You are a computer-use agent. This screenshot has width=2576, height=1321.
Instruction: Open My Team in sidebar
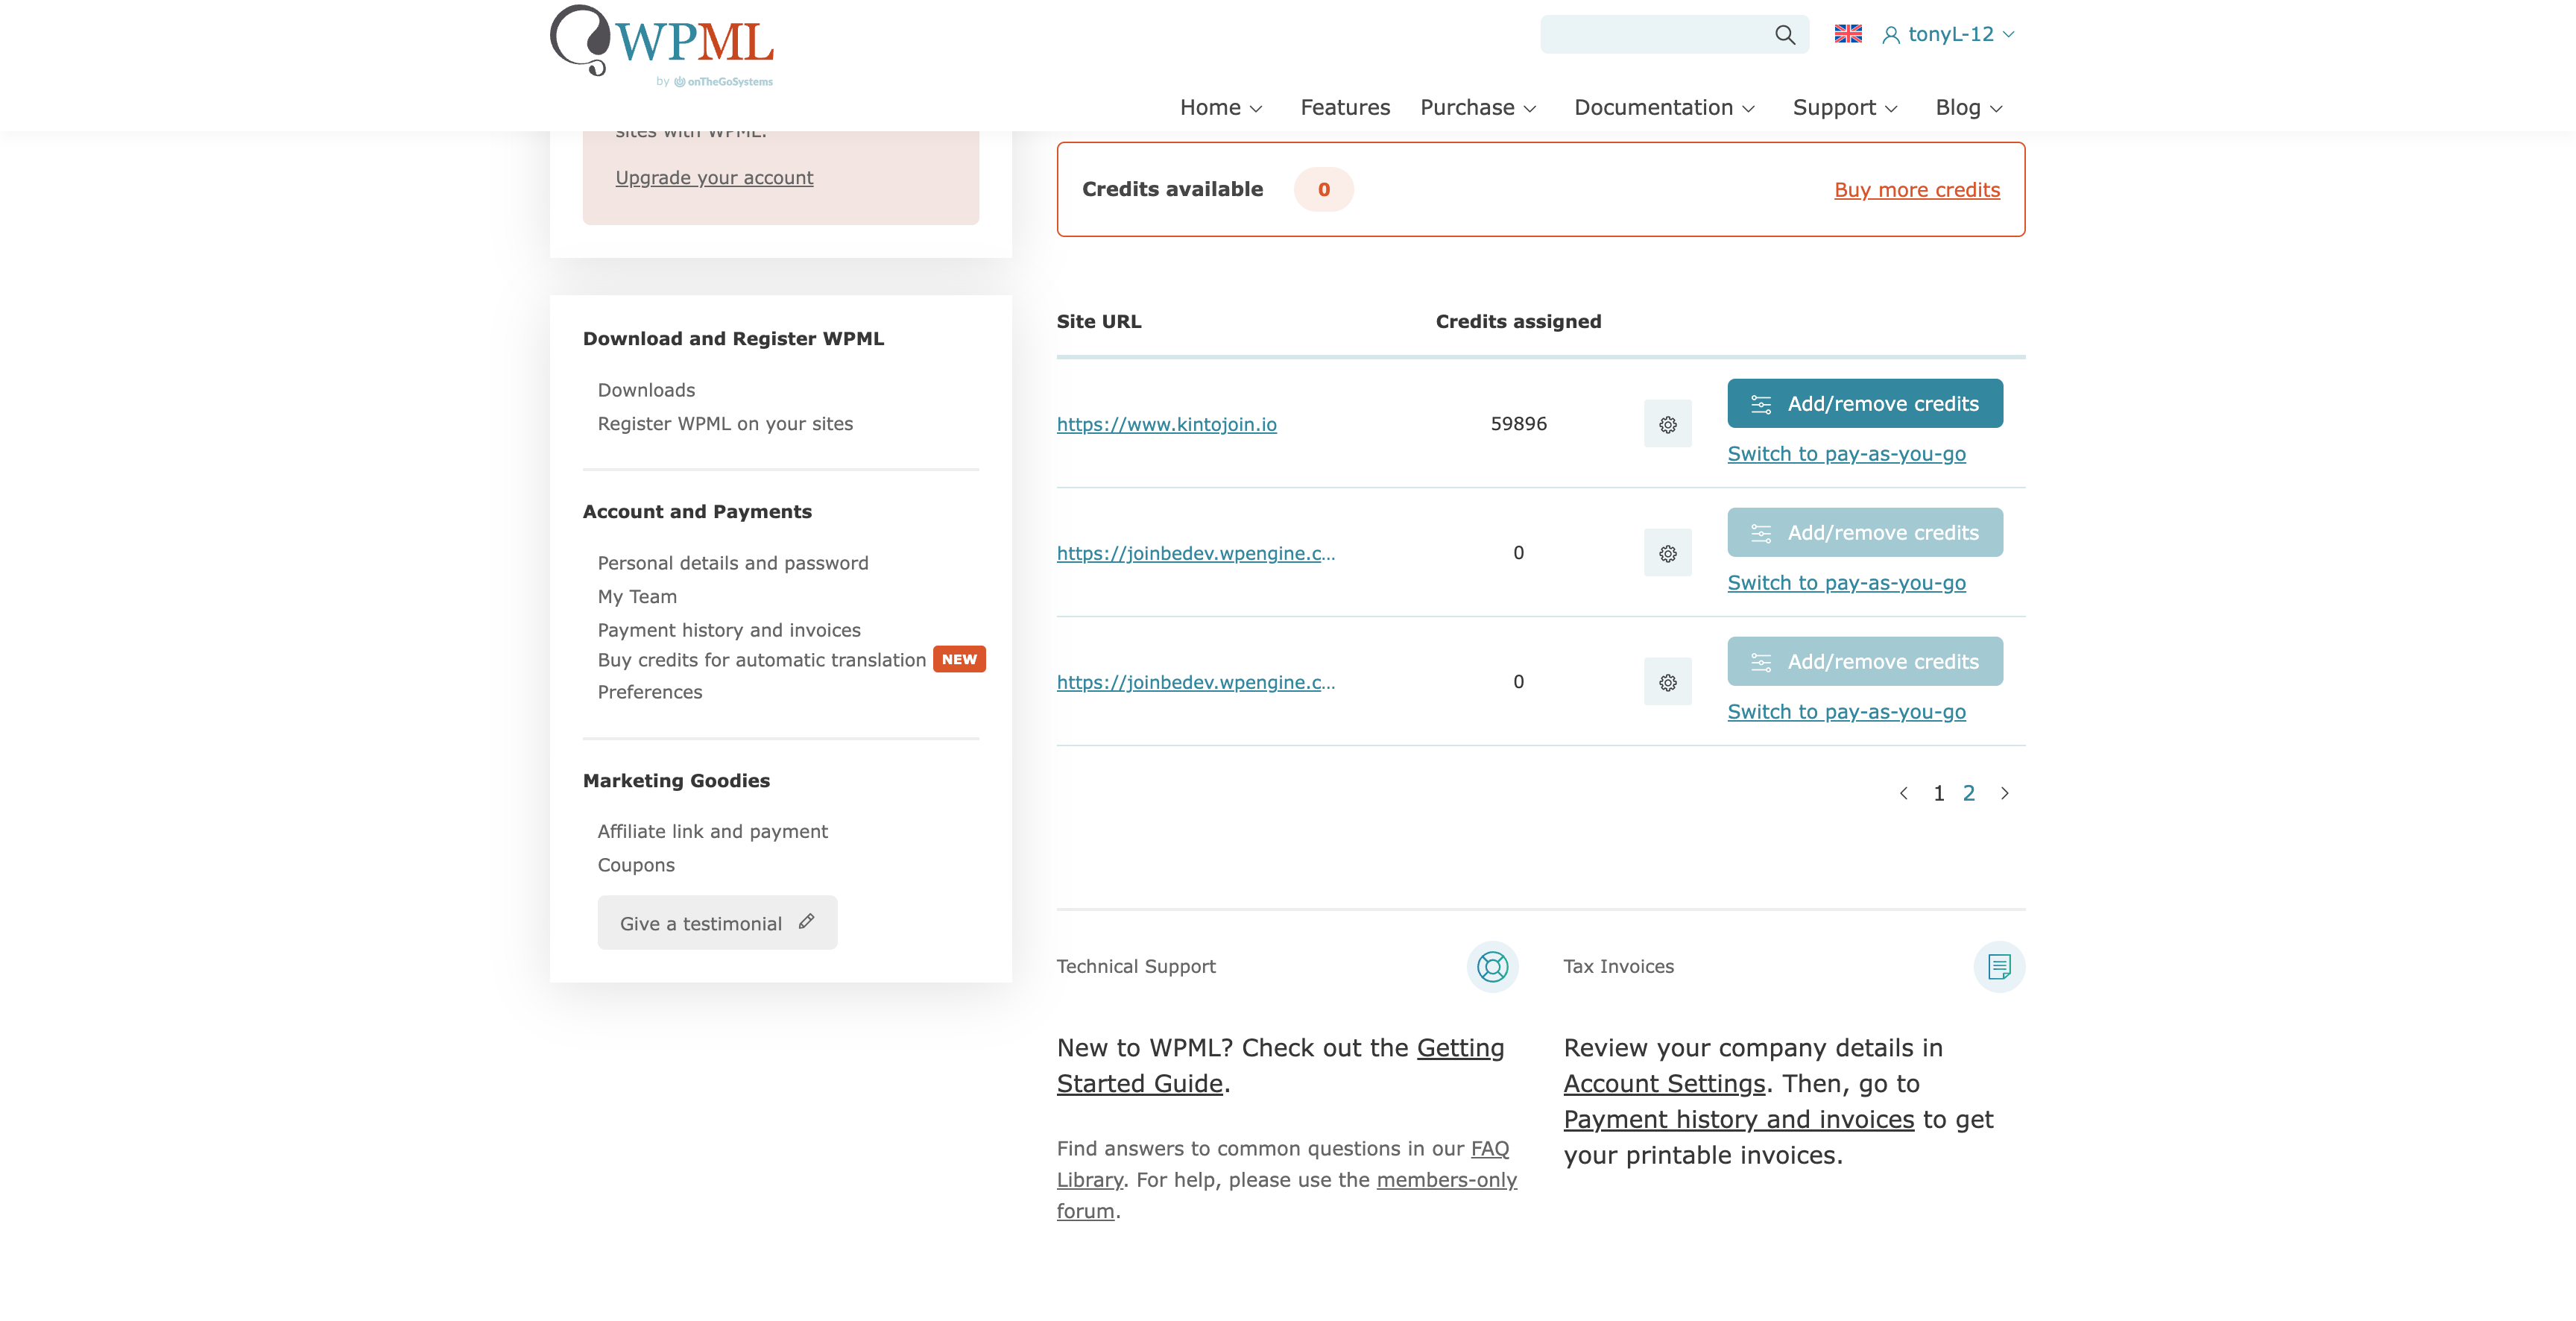(x=637, y=597)
